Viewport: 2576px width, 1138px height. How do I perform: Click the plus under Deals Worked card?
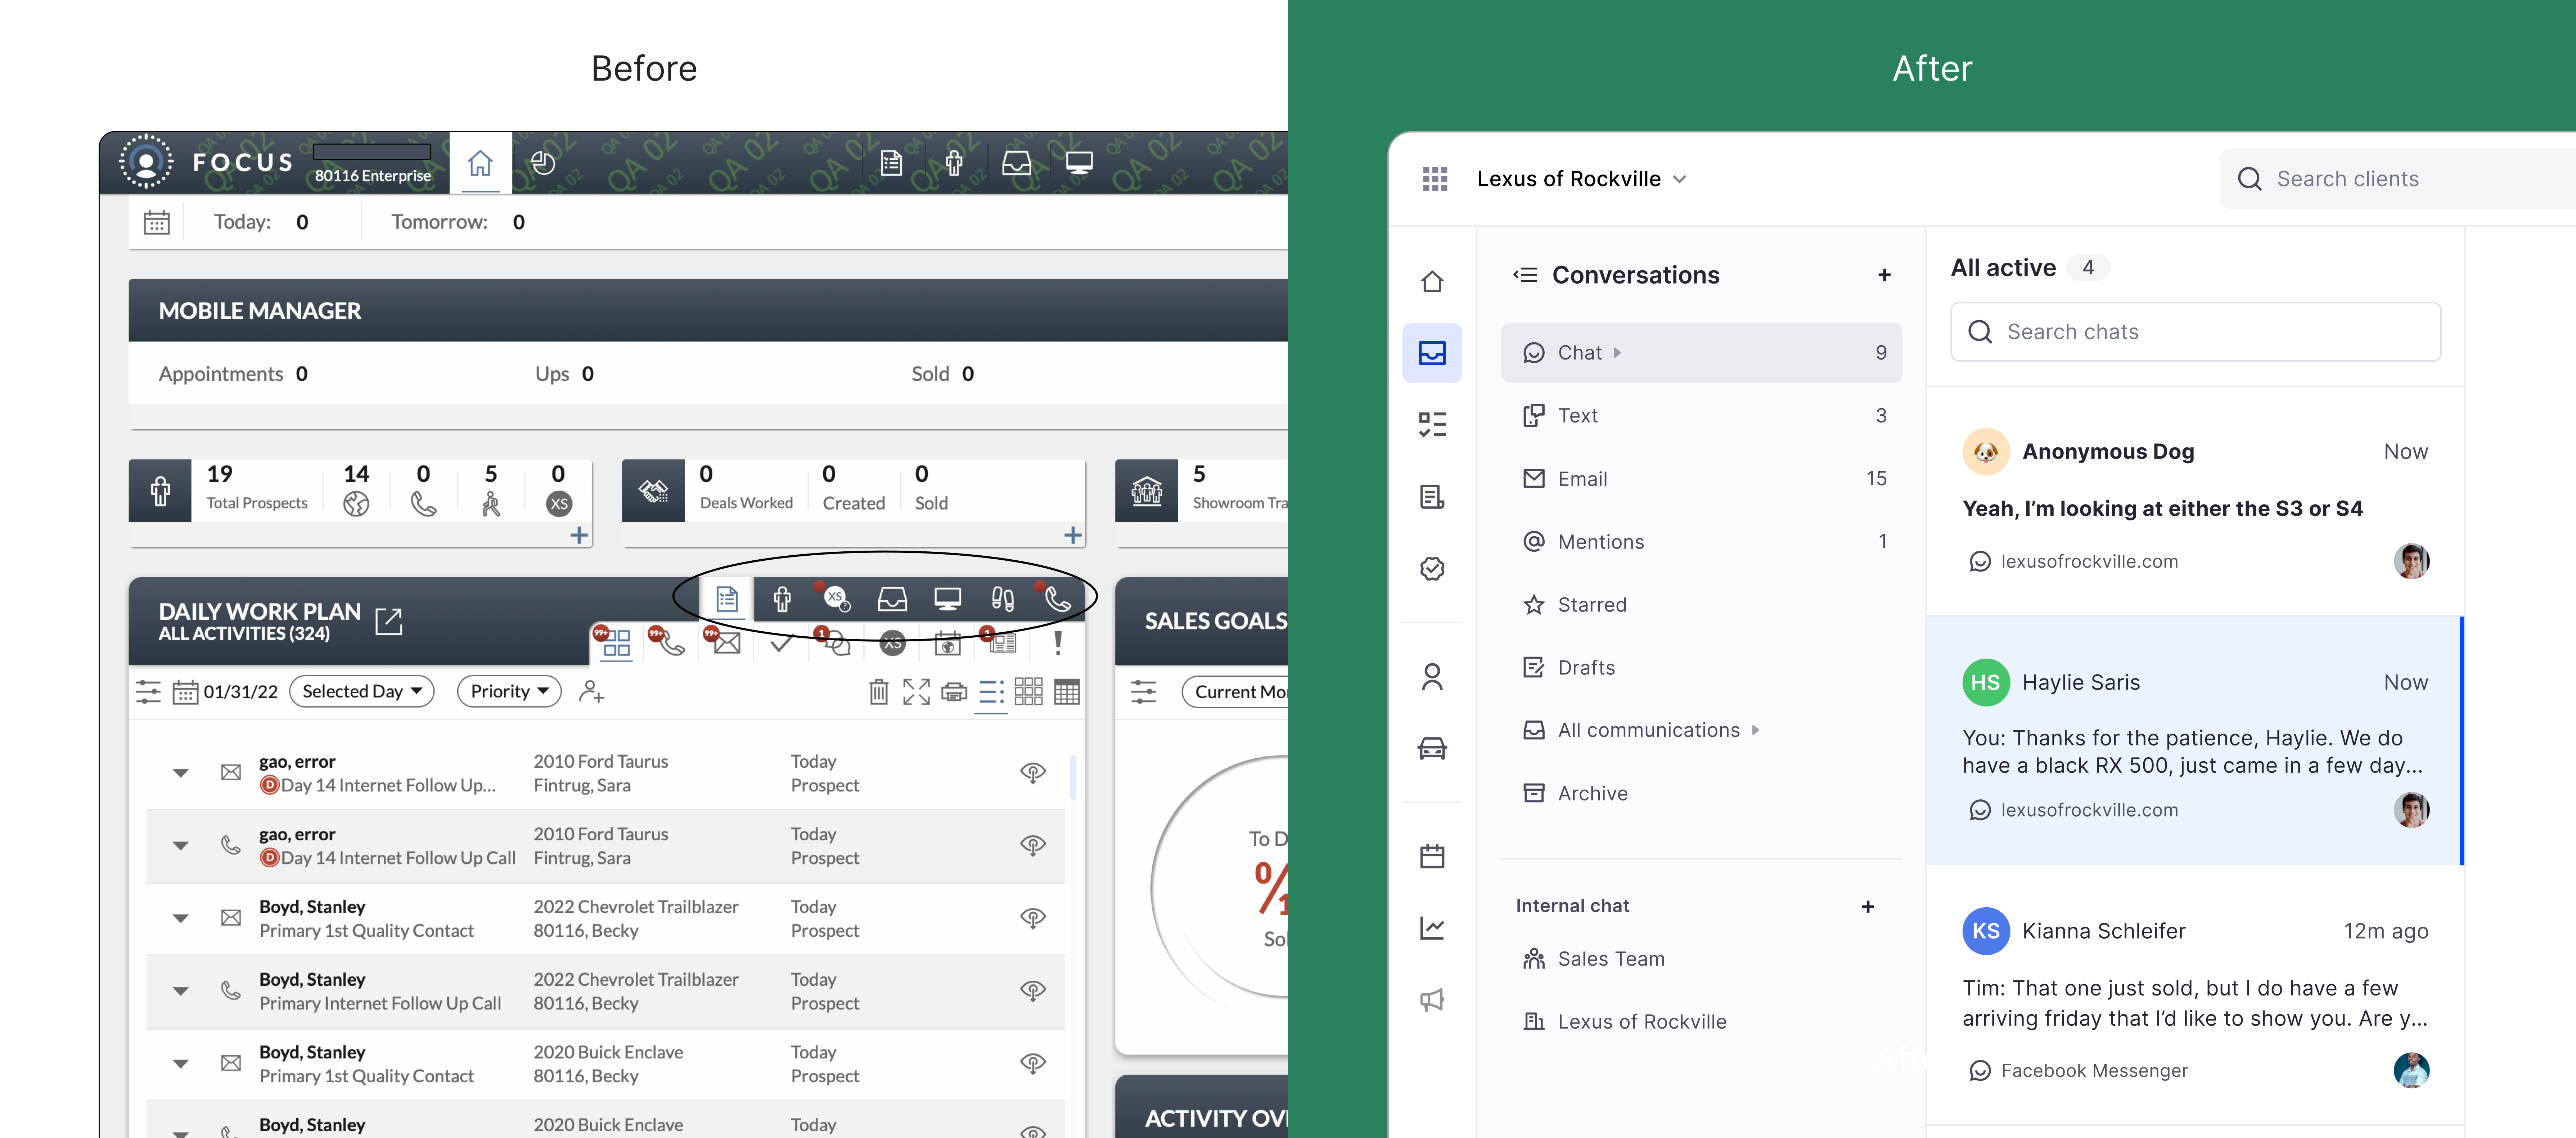1073,535
